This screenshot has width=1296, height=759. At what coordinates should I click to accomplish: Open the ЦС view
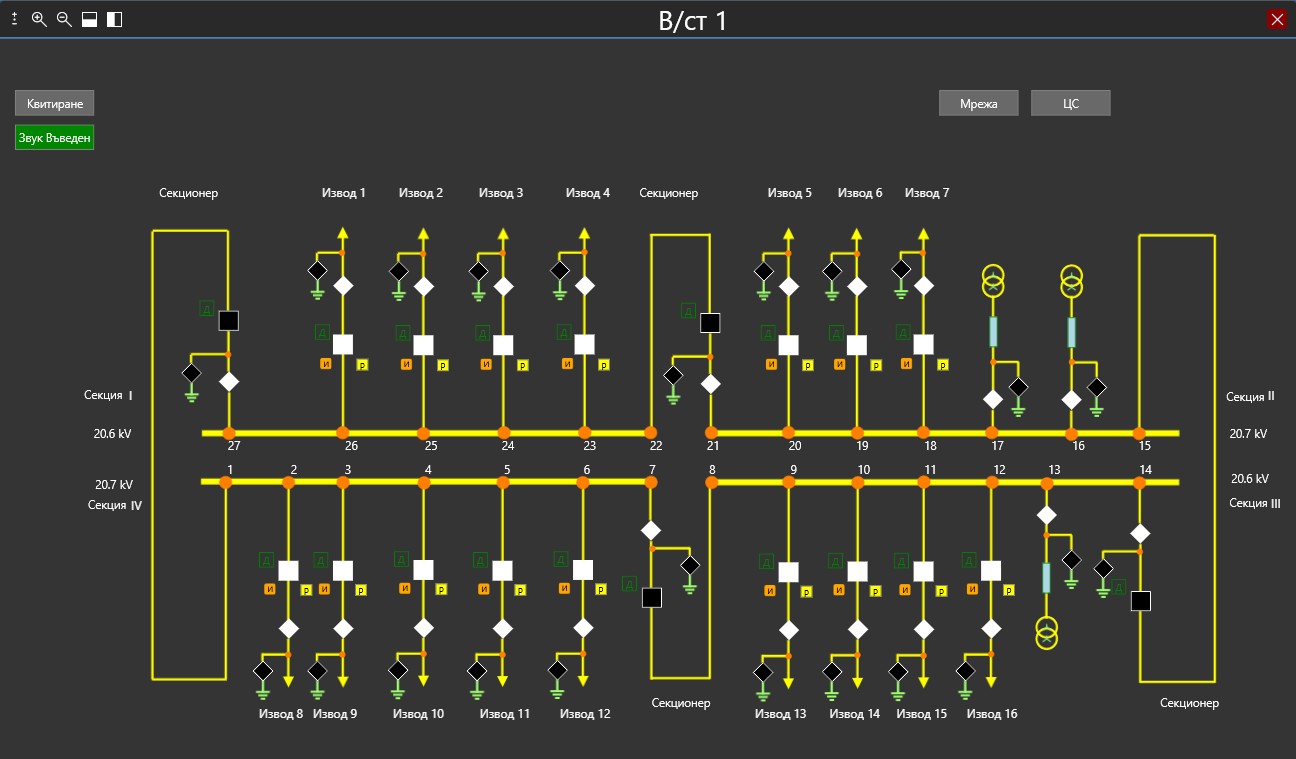tap(1070, 103)
